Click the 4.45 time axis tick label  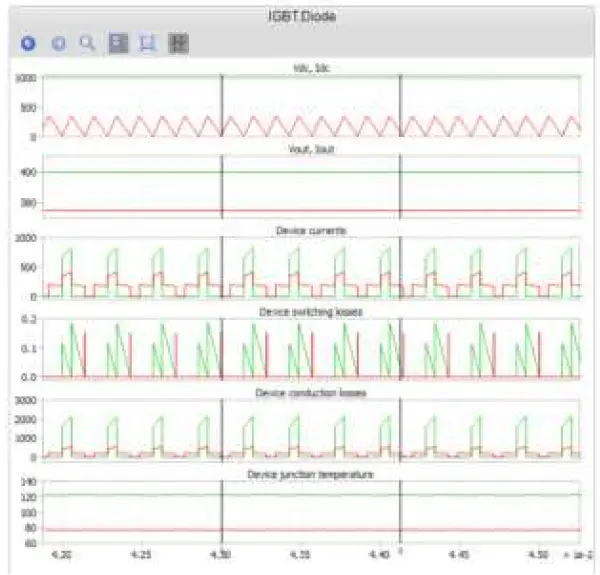pos(459,554)
